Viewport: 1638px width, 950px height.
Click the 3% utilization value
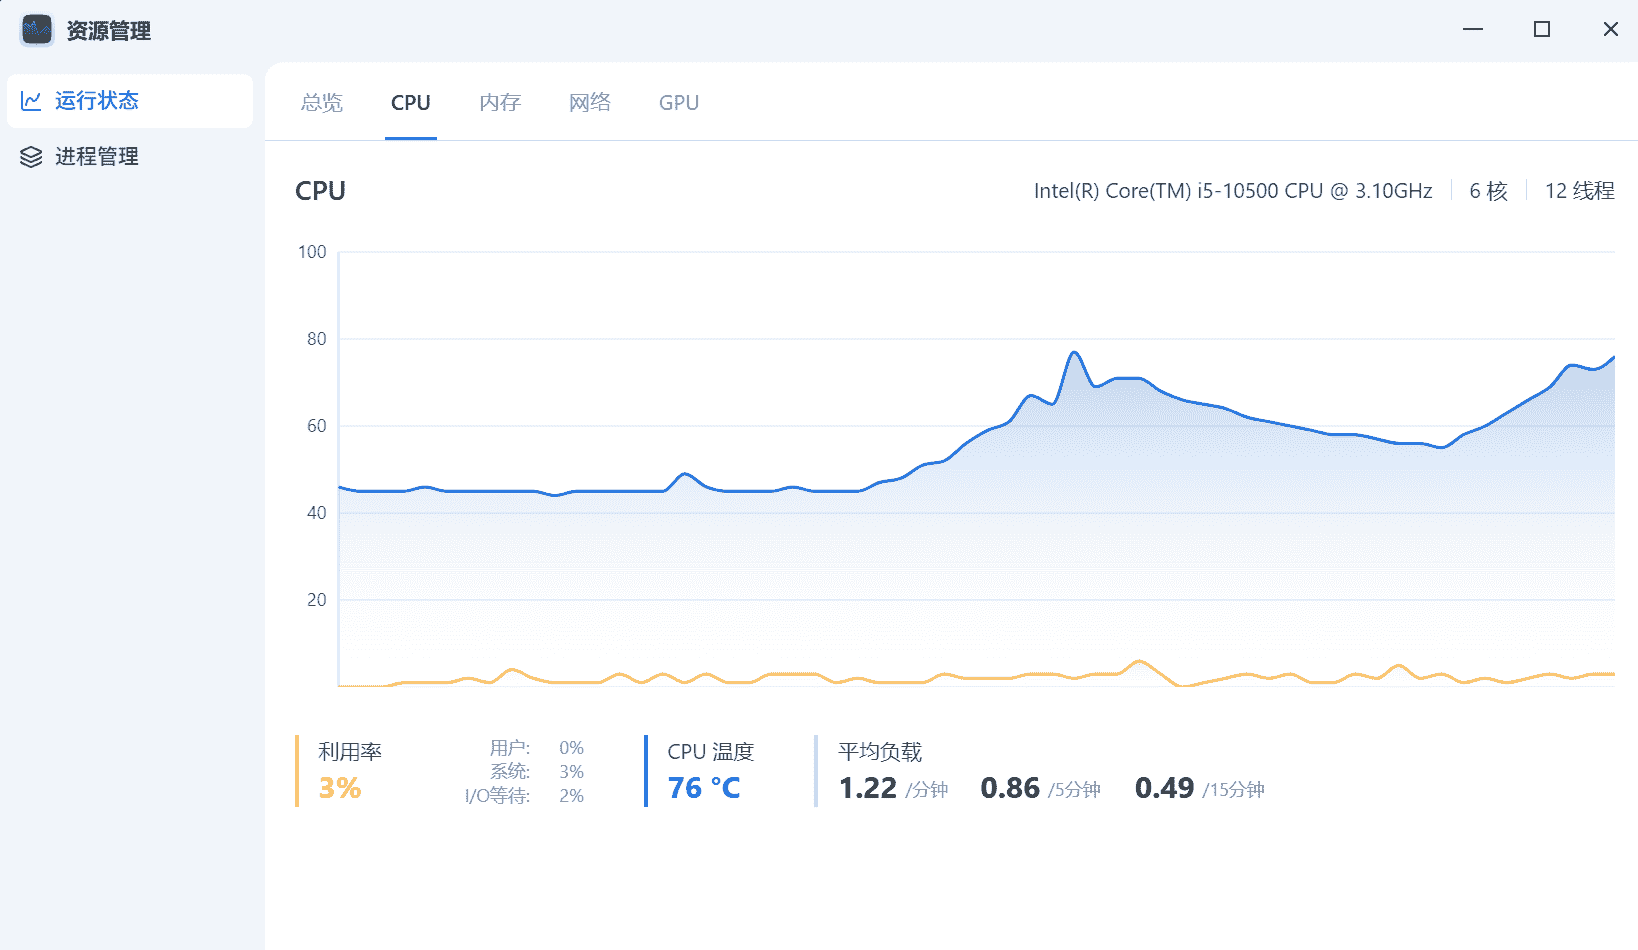[x=340, y=788]
